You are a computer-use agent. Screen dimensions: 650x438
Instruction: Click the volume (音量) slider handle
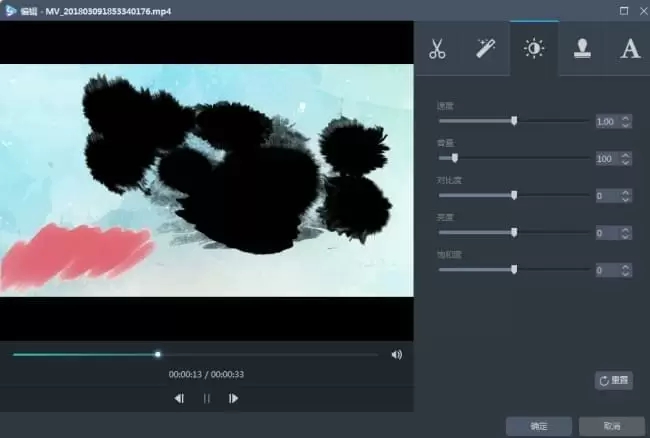click(x=455, y=158)
